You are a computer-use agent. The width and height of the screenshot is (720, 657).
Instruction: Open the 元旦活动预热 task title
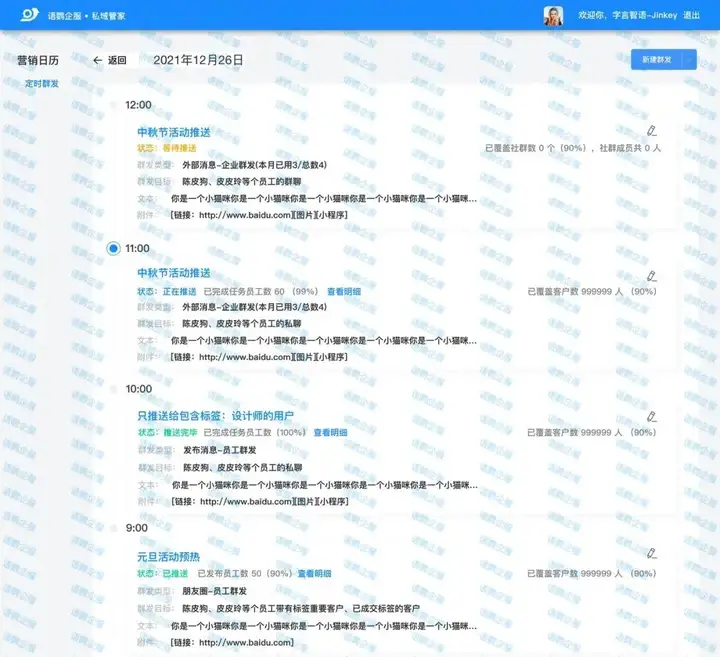[x=168, y=555]
